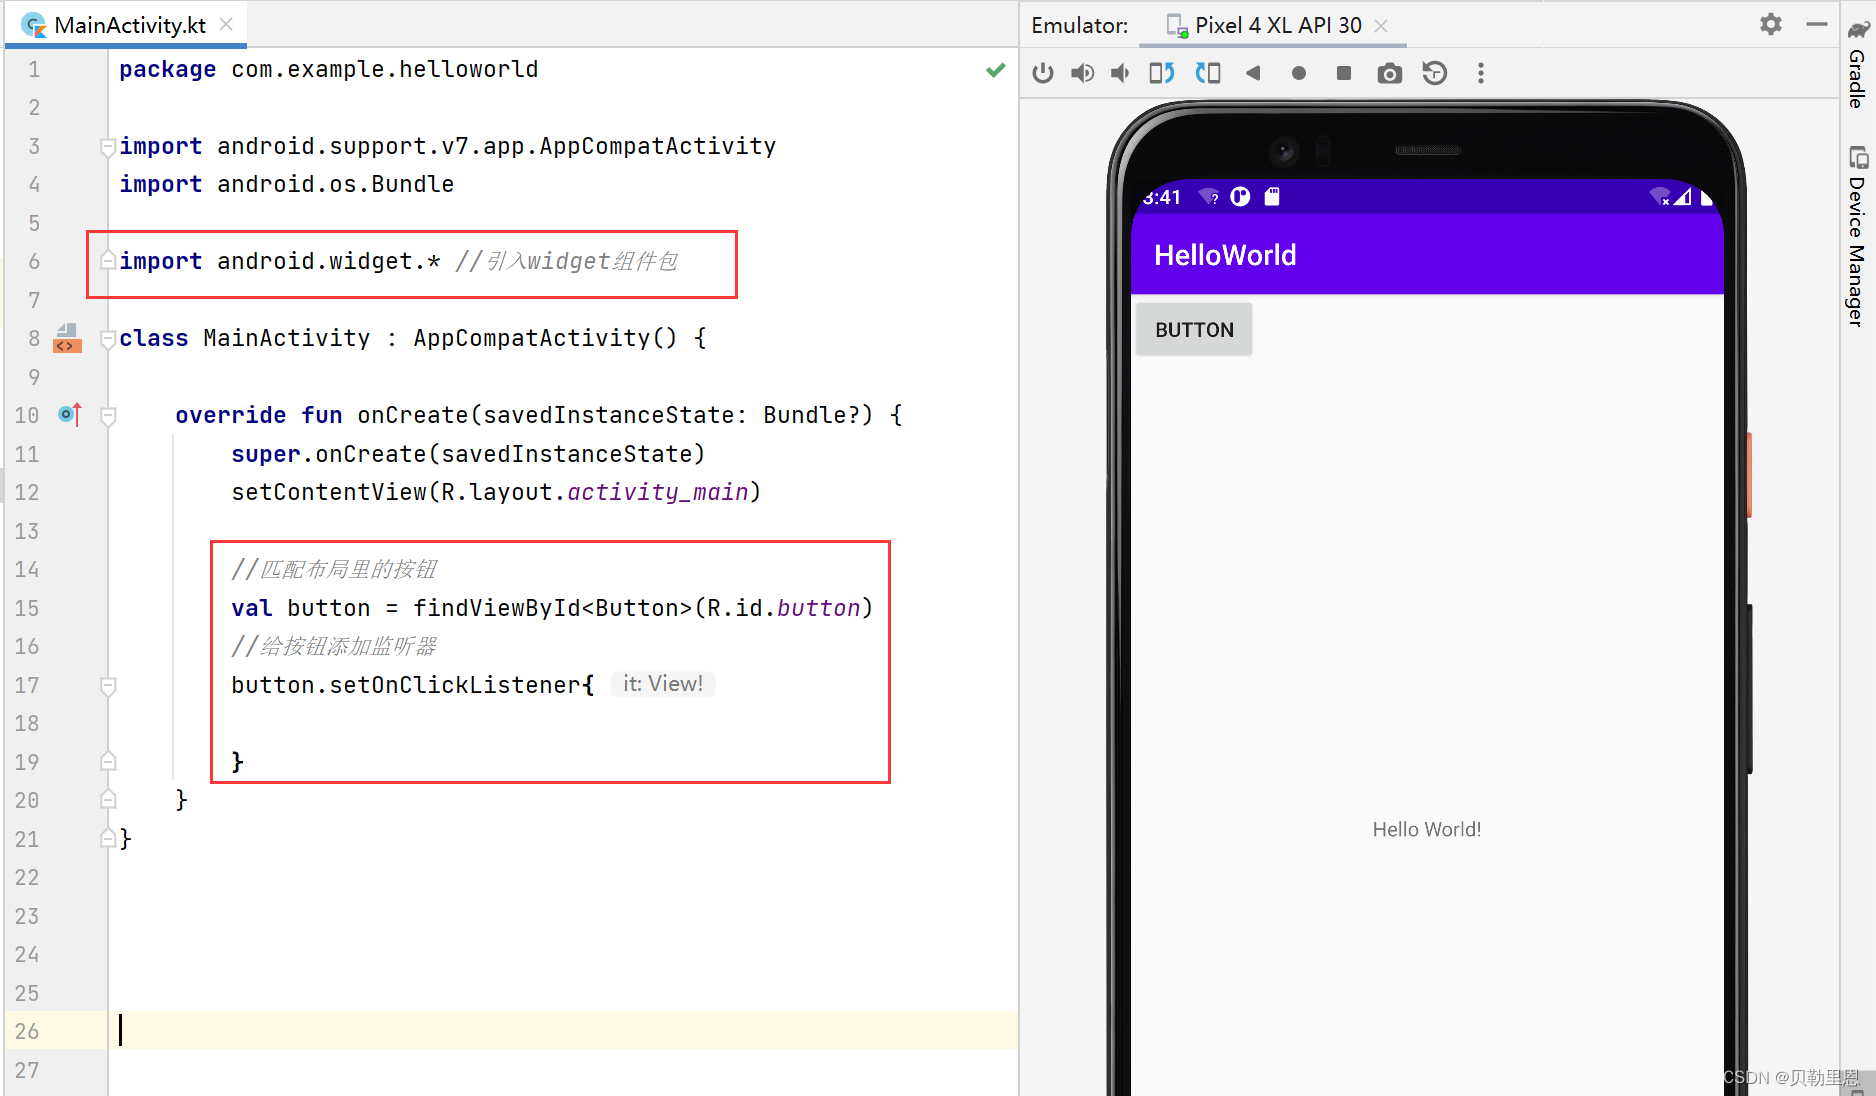Click the package name com.example.helloworld
The height and width of the screenshot is (1096, 1876).
click(384, 69)
